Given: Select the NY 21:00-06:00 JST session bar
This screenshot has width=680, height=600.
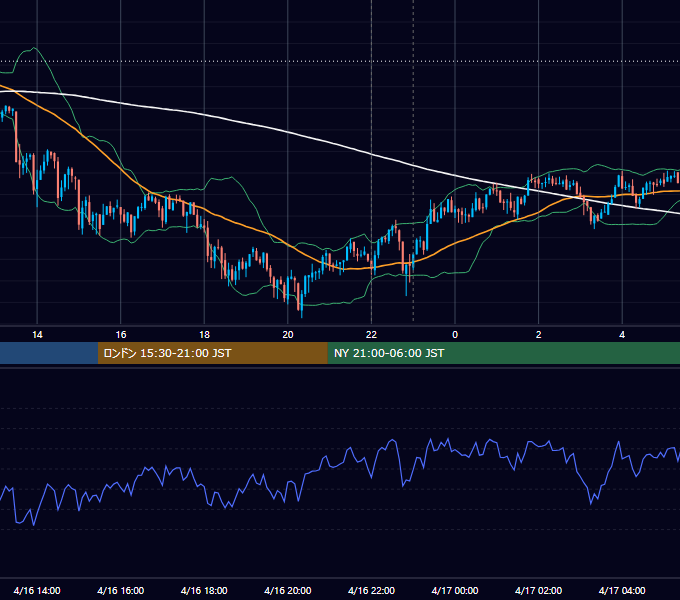Looking at the screenshot, I should [x=503, y=353].
